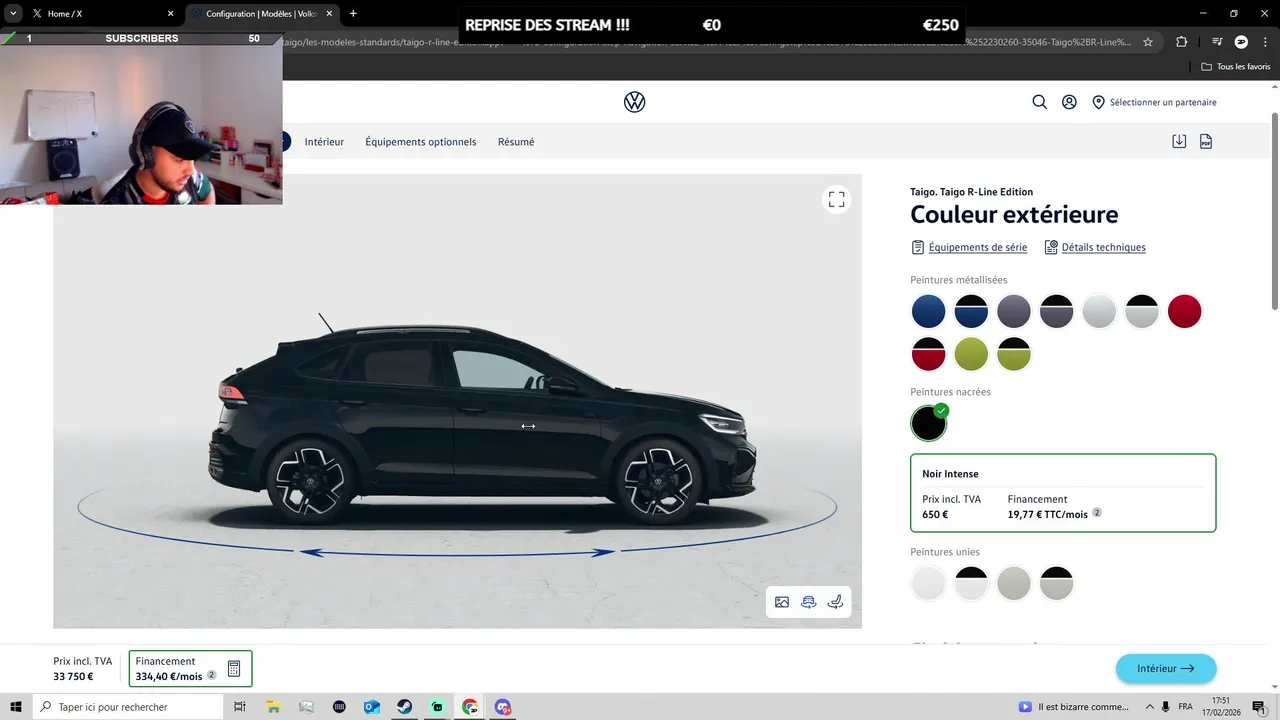The image size is (1280, 720).
Task: Select solid red metallic paint
Action: tap(1184, 311)
